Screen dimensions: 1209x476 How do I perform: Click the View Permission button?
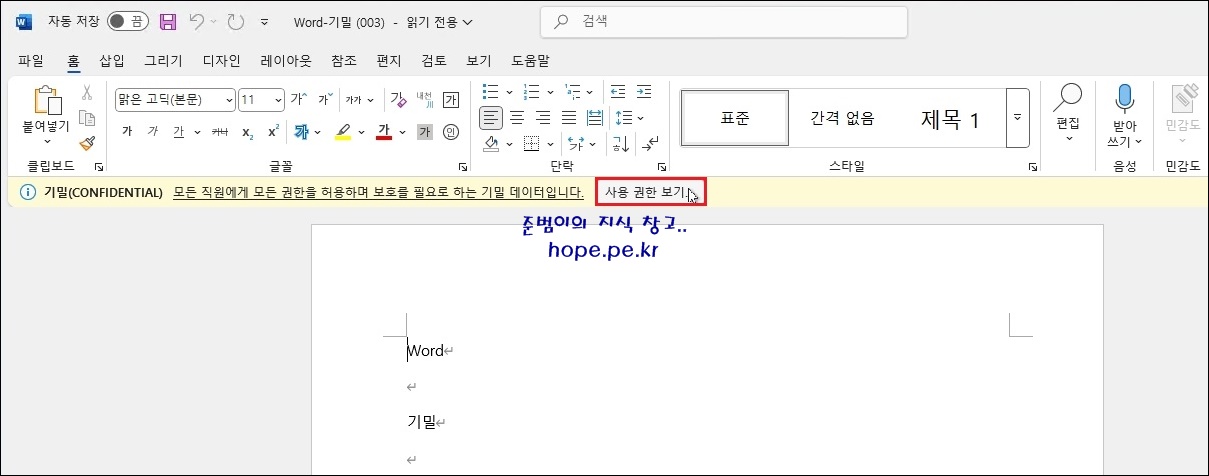click(650, 192)
